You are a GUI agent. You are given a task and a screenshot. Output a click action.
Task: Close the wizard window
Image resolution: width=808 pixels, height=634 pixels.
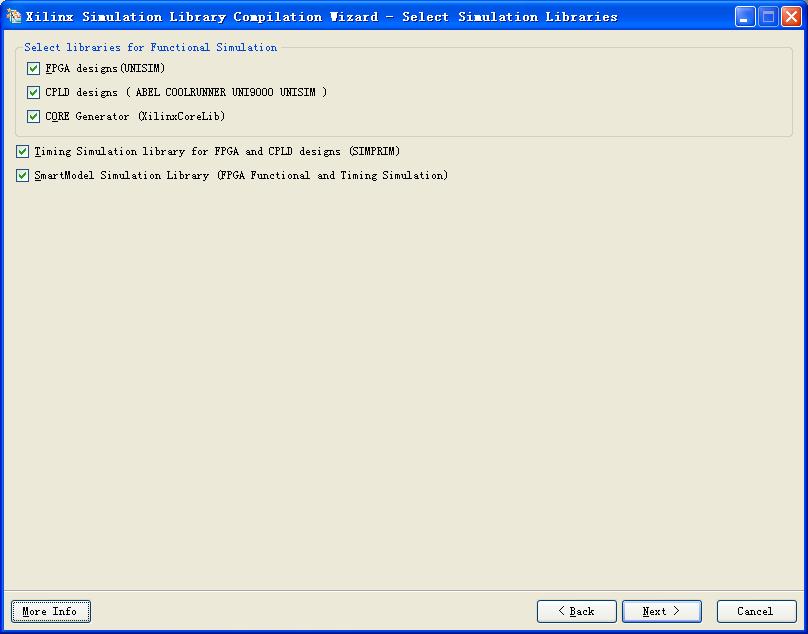791,16
